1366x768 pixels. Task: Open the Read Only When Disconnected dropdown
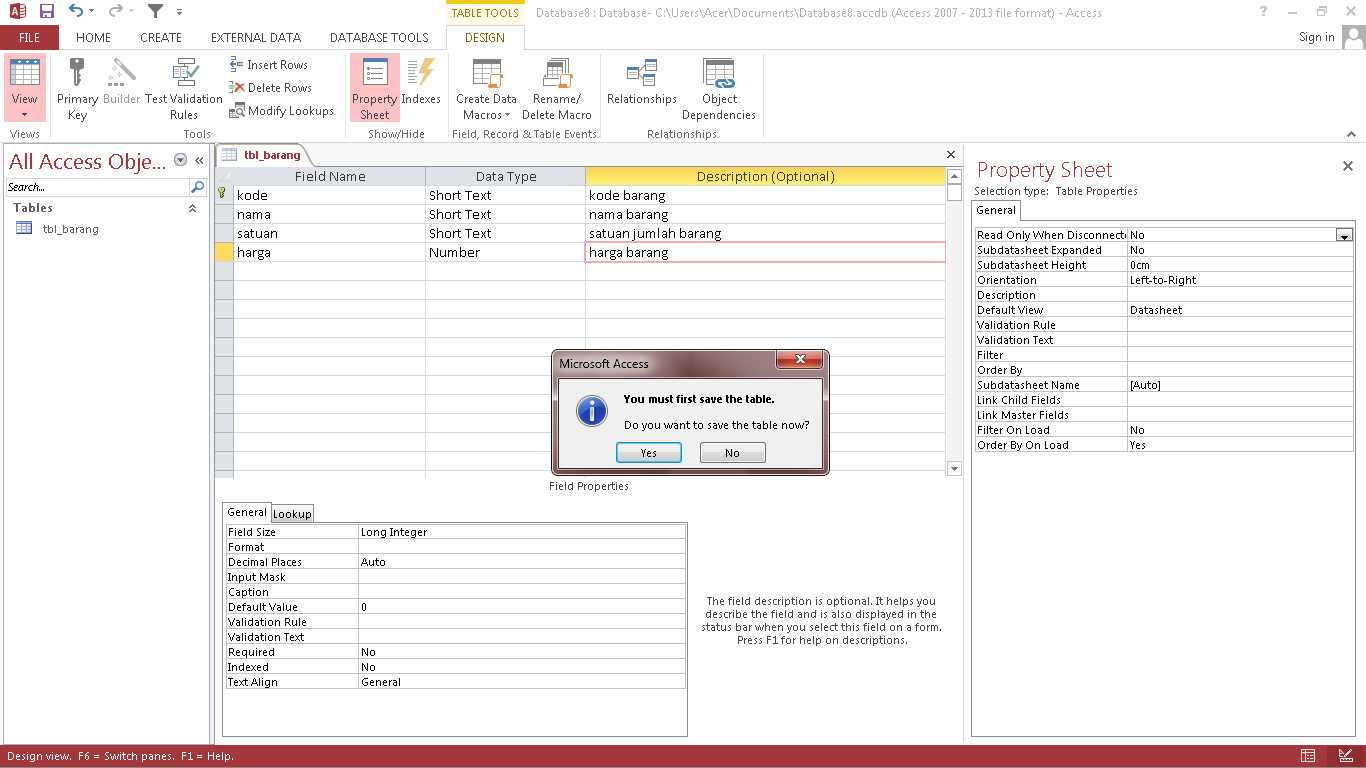click(1345, 234)
